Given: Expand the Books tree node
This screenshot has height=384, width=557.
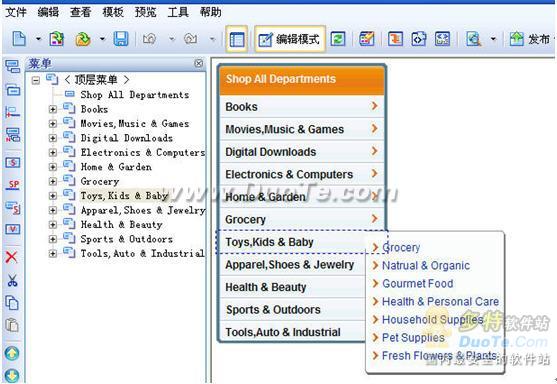Looking at the screenshot, I should (53, 109).
